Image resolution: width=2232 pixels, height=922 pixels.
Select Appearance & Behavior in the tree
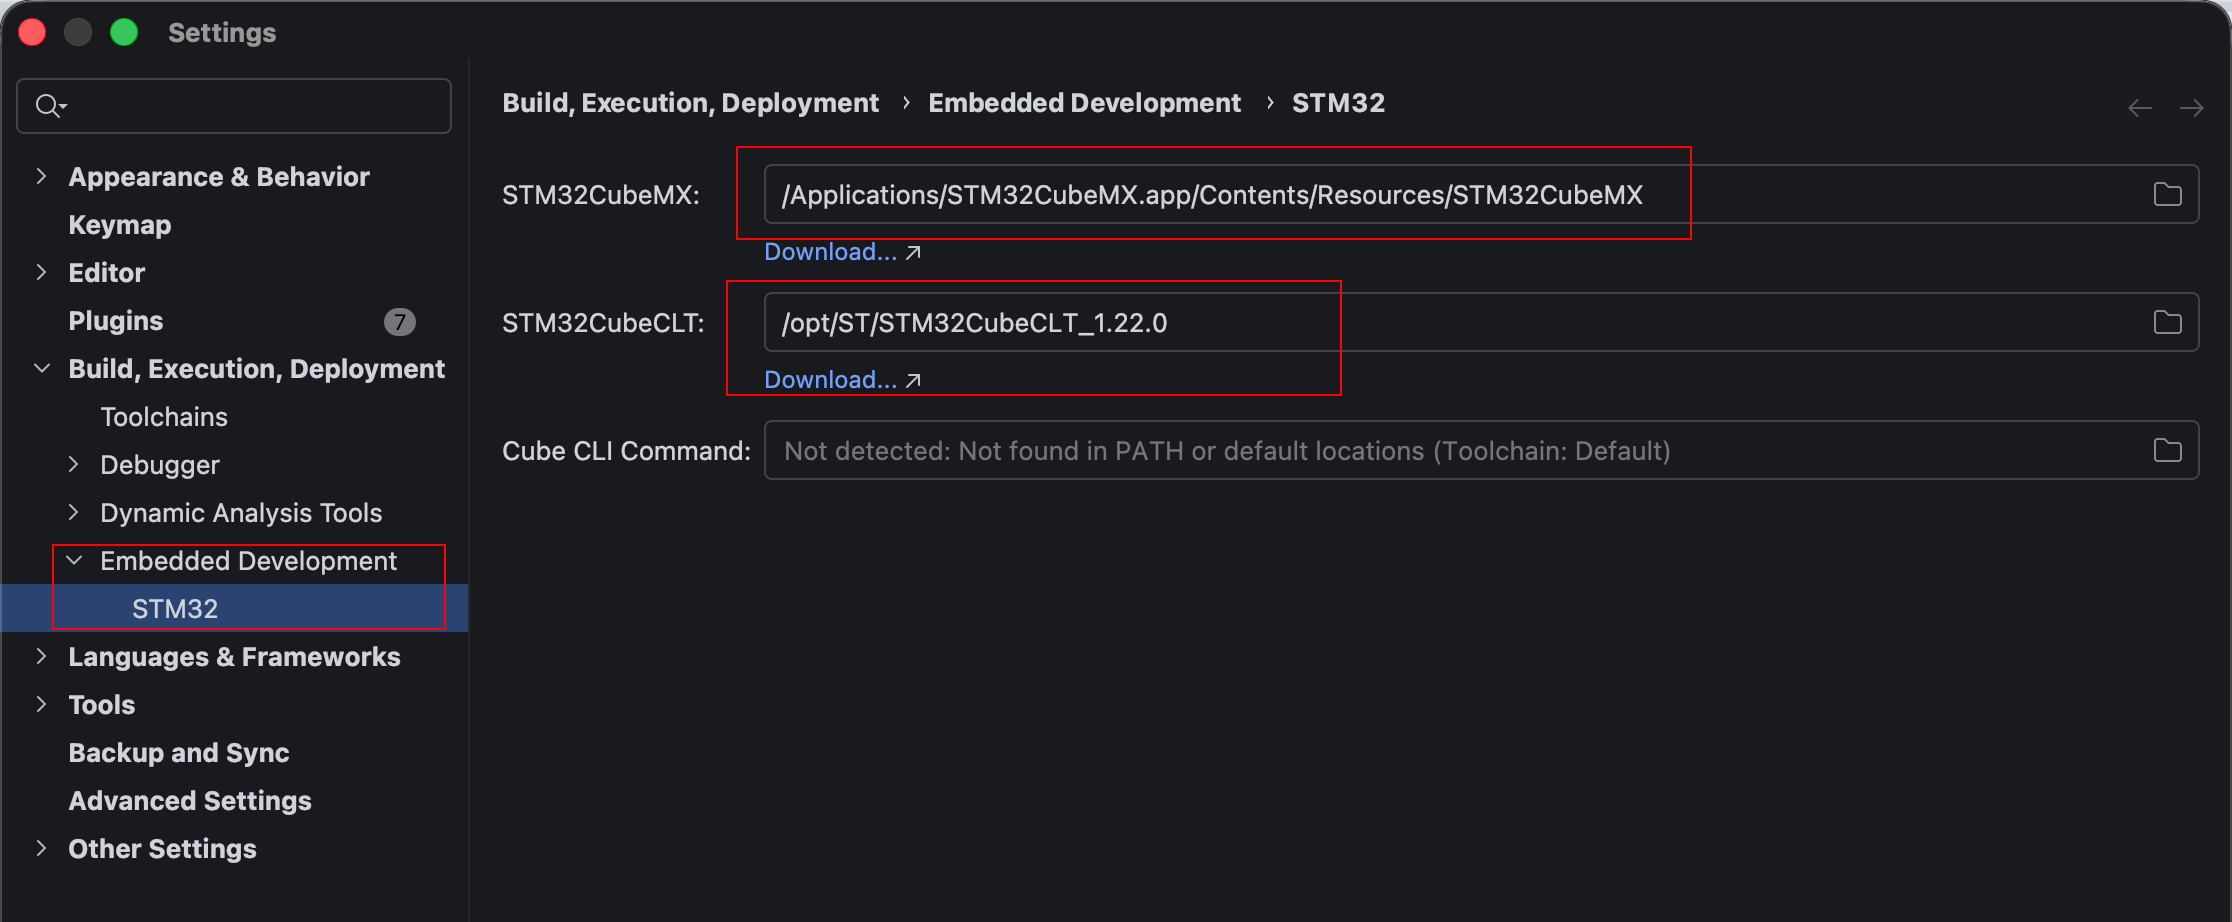click(x=219, y=177)
